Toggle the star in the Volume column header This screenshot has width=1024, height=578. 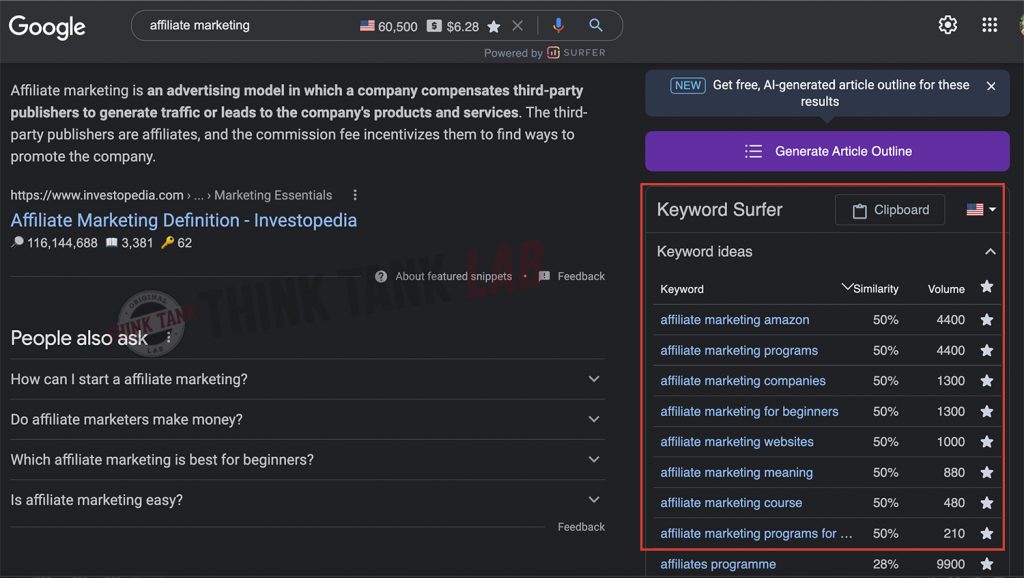(987, 288)
